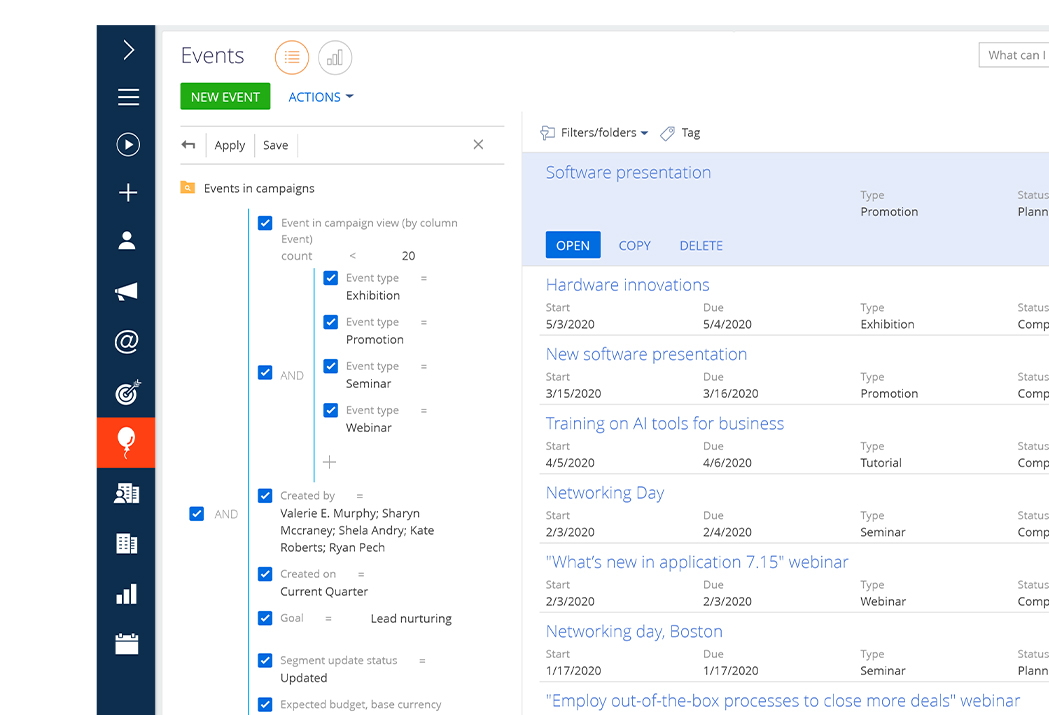Click the plus quick-add icon in sidebar

127,193
